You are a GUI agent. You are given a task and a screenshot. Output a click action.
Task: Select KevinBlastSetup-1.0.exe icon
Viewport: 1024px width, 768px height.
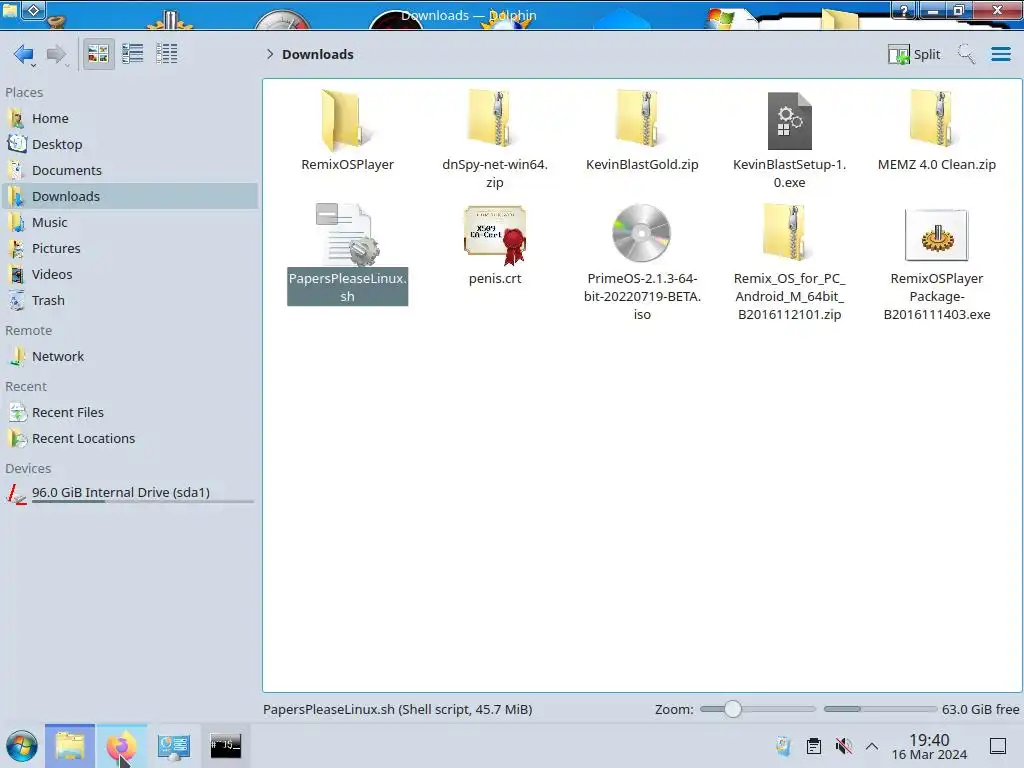(790, 121)
